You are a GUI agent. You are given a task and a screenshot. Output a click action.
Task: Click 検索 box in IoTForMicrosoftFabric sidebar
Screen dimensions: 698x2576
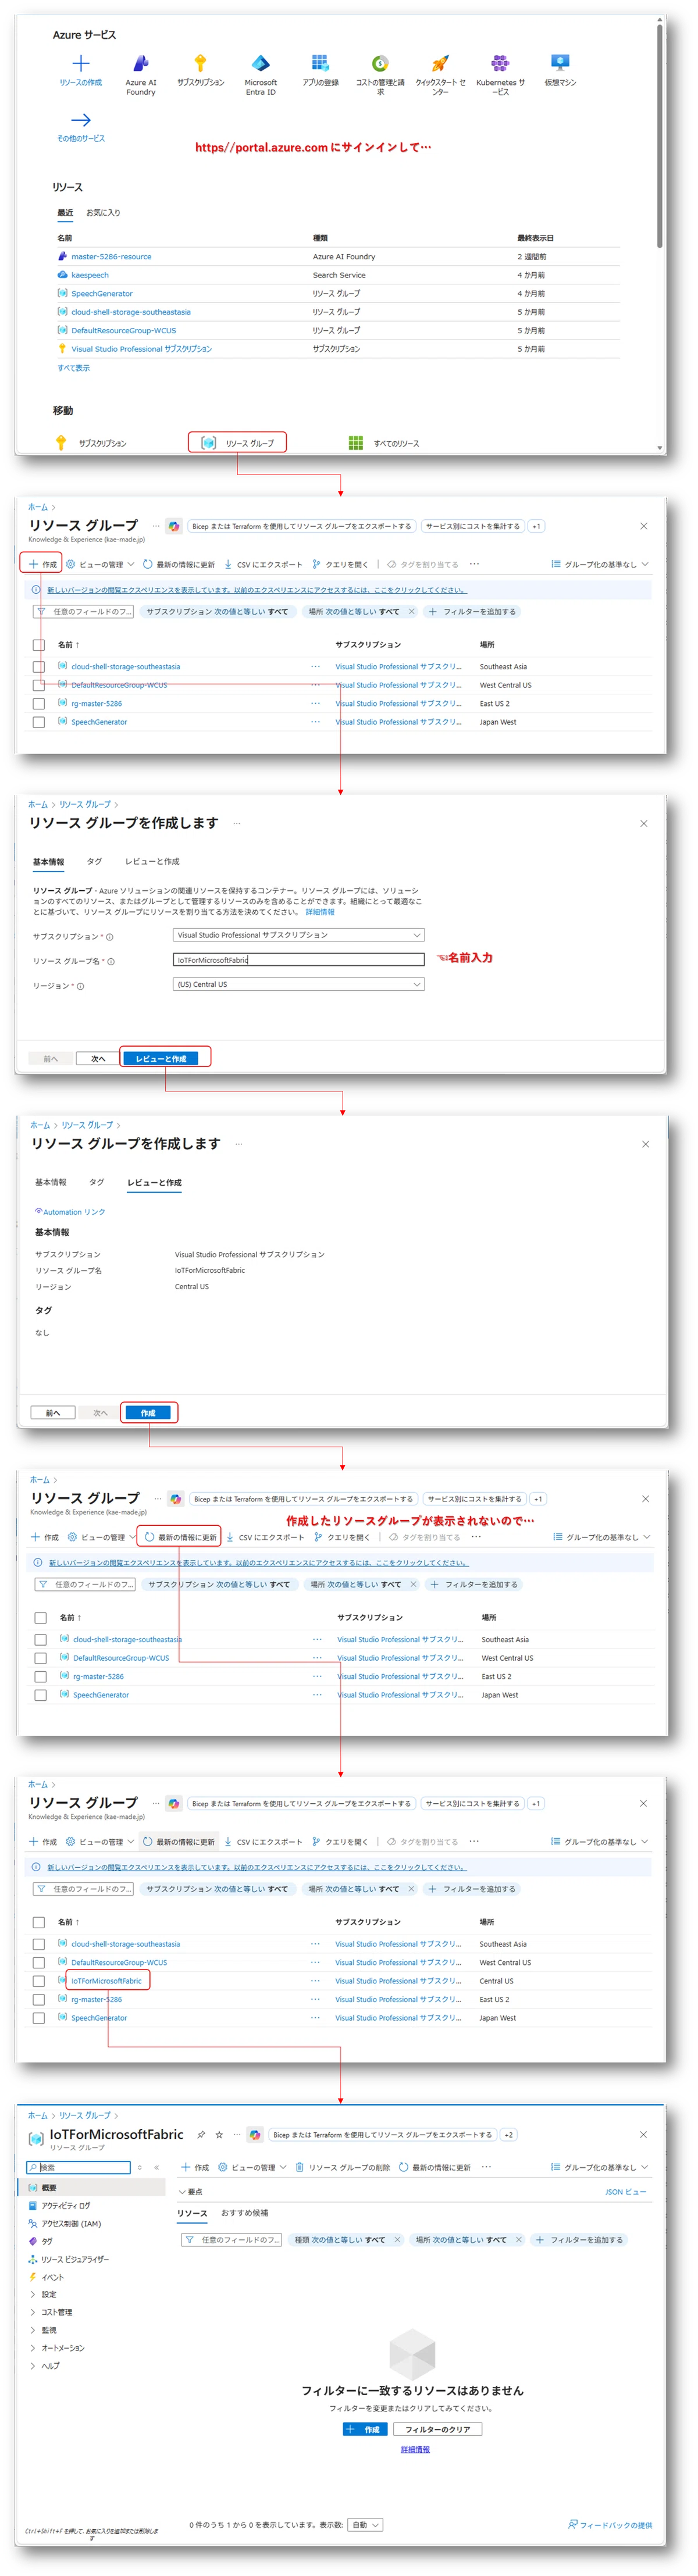(78, 2167)
